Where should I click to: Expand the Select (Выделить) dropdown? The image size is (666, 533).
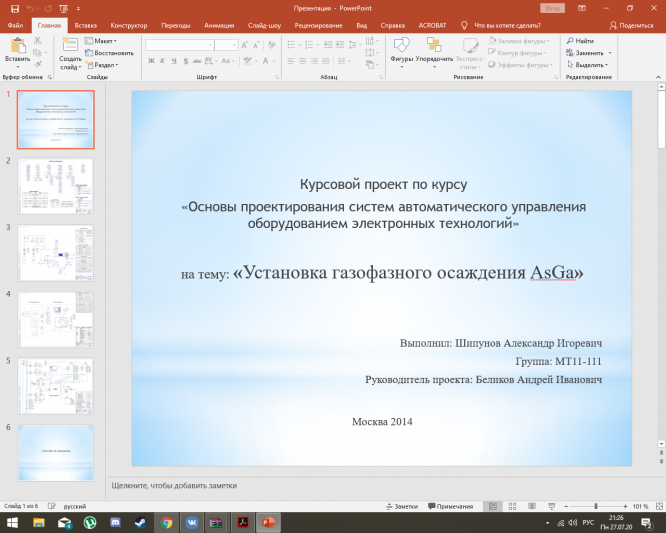click(x=590, y=65)
